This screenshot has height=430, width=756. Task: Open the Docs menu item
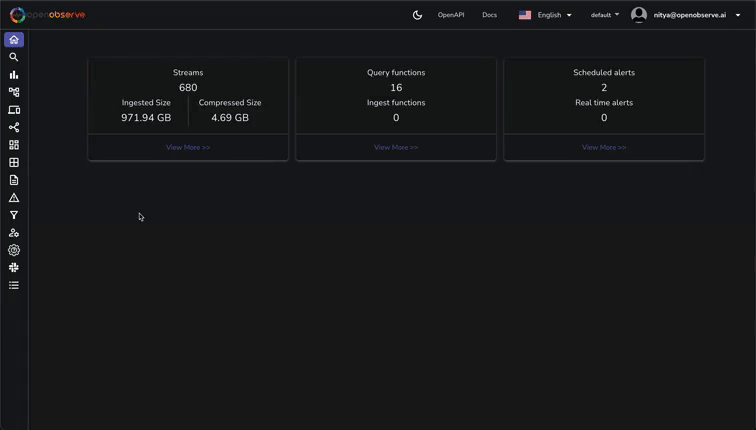pyautogui.click(x=489, y=15)
